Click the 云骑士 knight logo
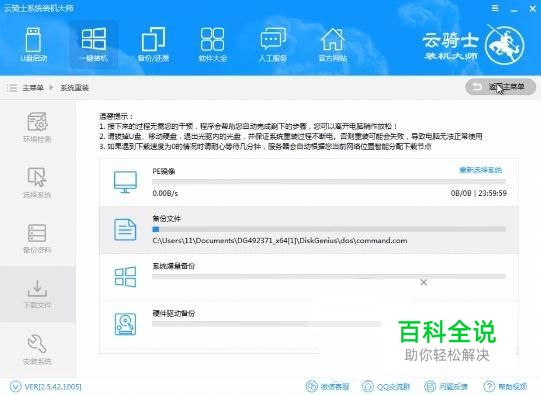Image resolution: width=541 pixels, height=395 pixels. (504, 46)
